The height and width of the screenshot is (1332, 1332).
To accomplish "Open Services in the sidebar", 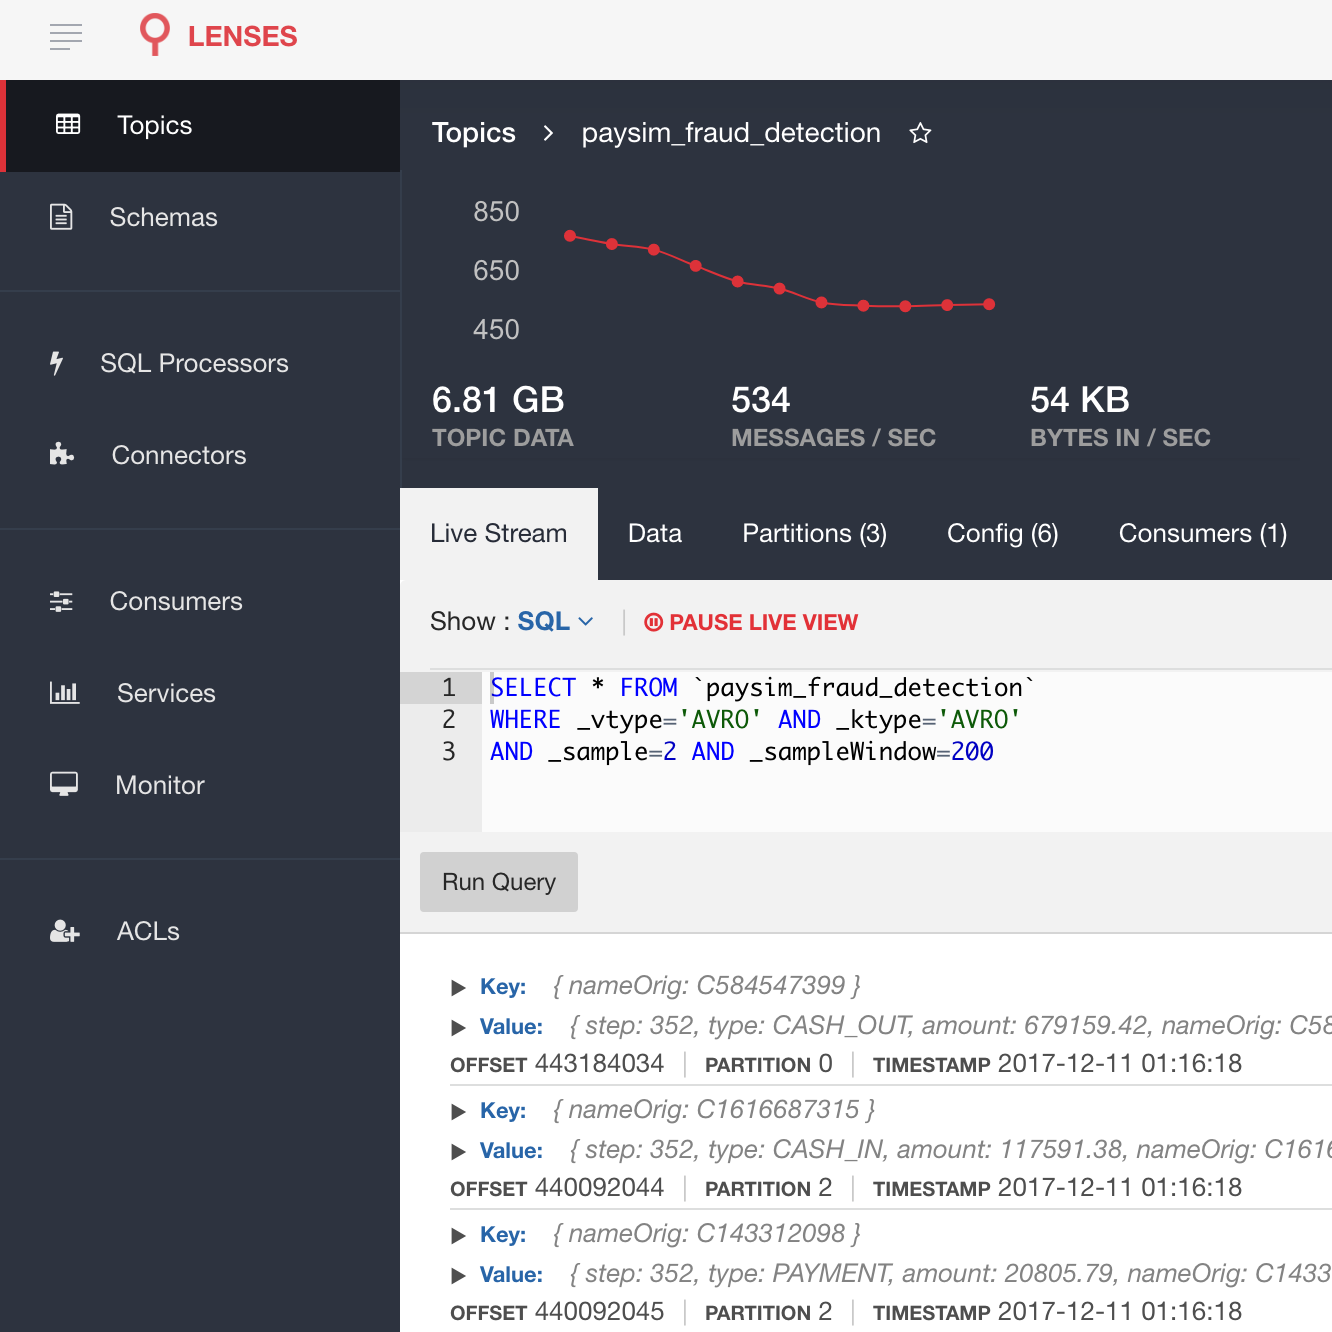I will 200,693.
